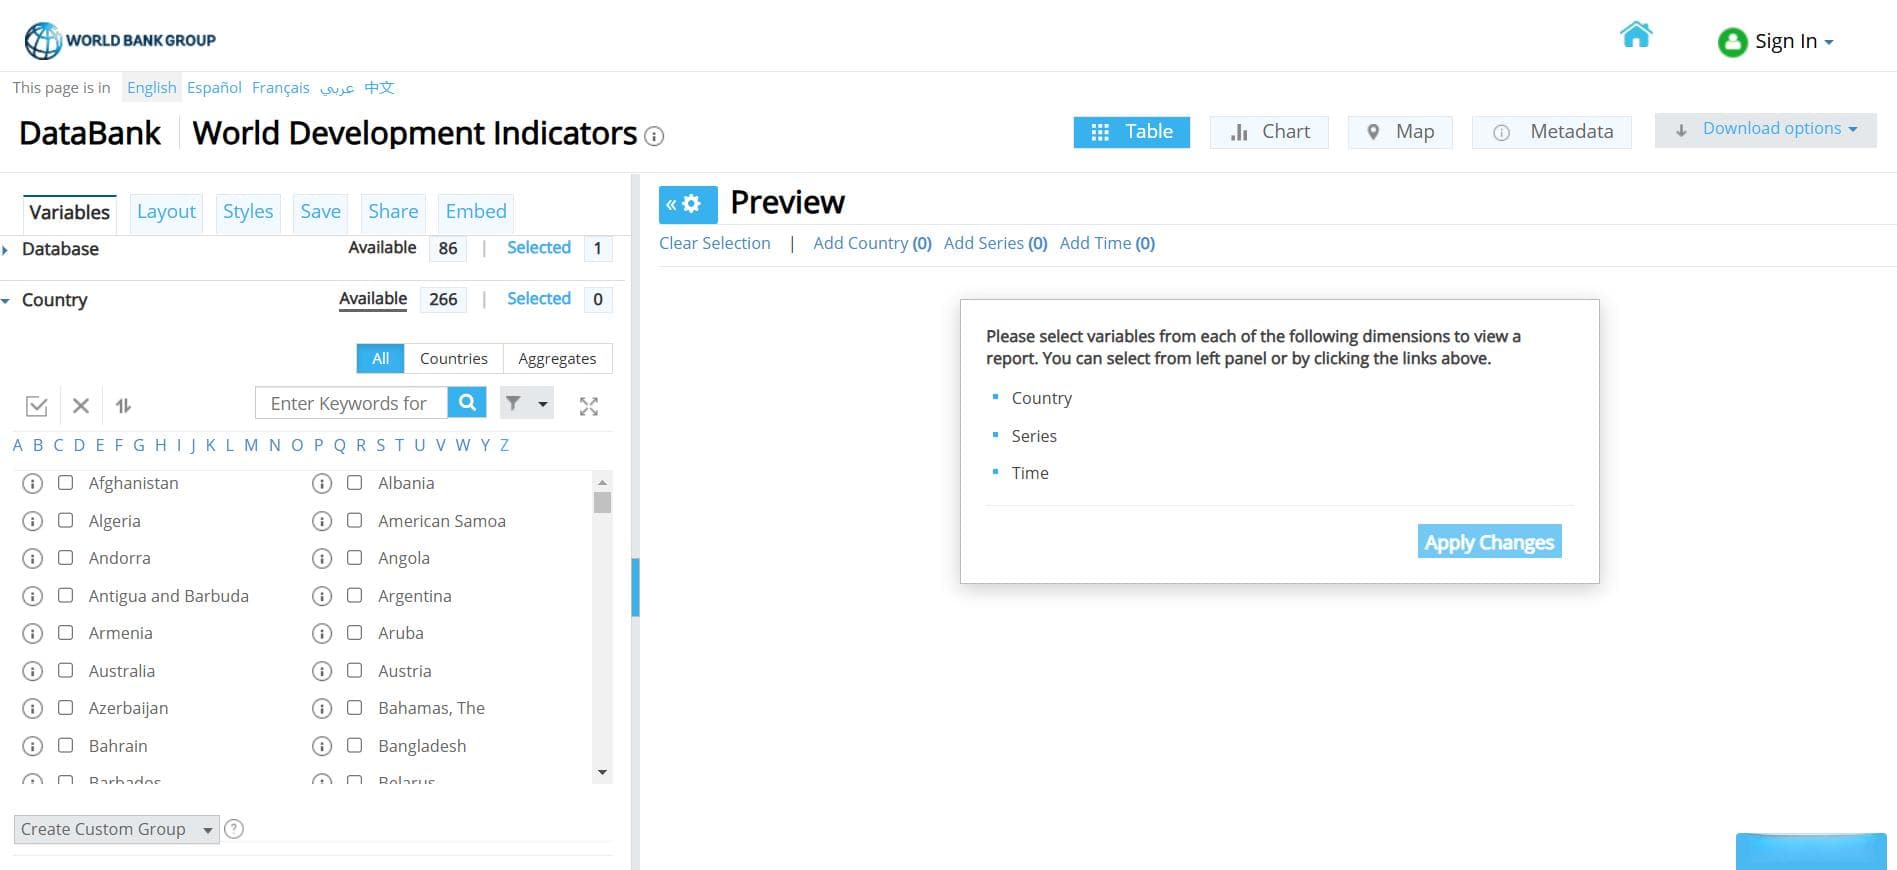This screenshot has width=1897, height=870.
Task: Click the Clear Selection link
Action: tap(715, 243)
